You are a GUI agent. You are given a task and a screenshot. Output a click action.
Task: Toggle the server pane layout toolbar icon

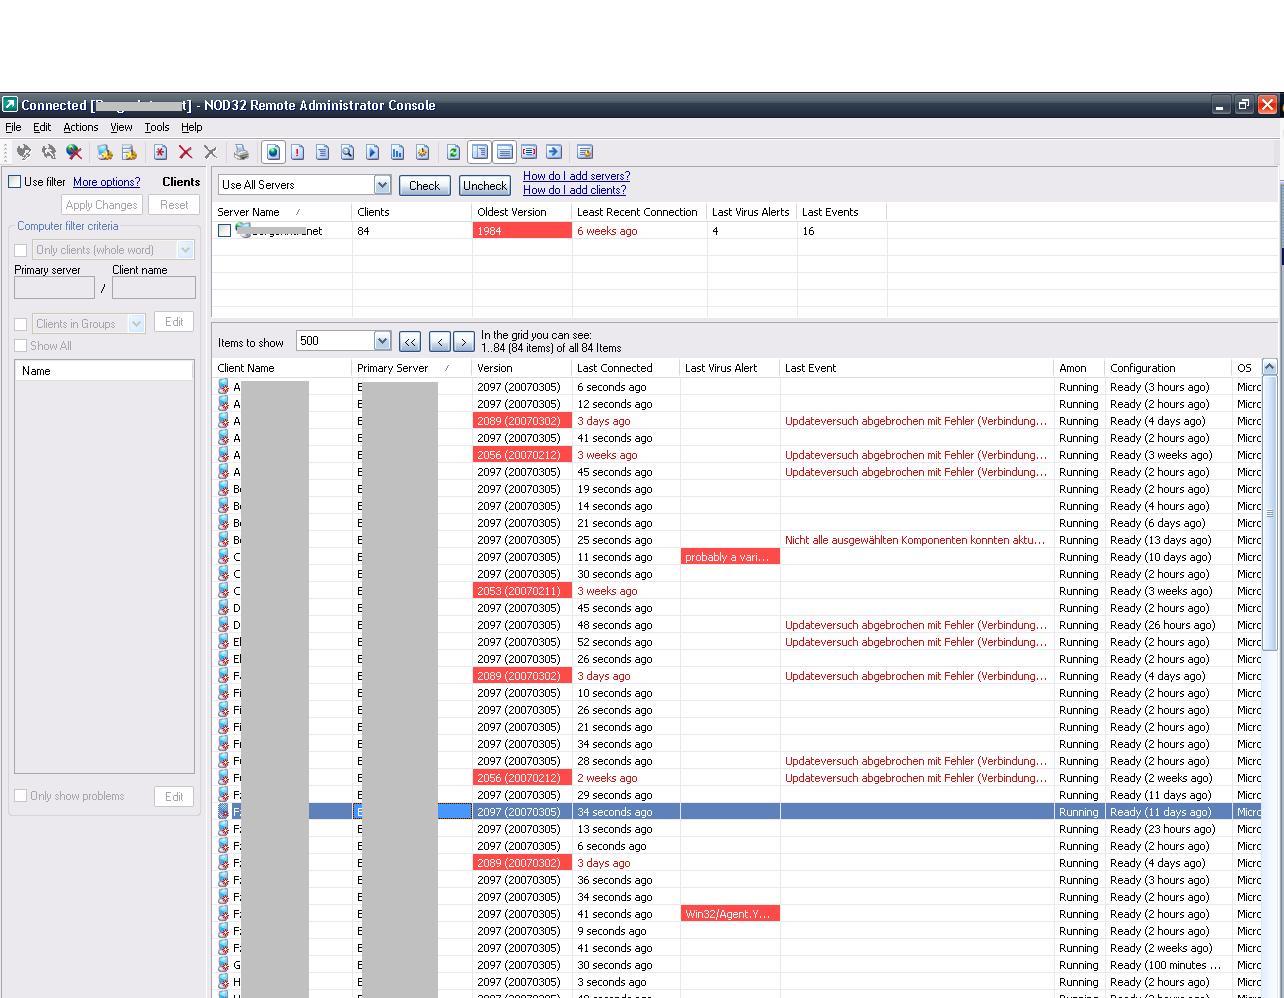tap(504, 152)
